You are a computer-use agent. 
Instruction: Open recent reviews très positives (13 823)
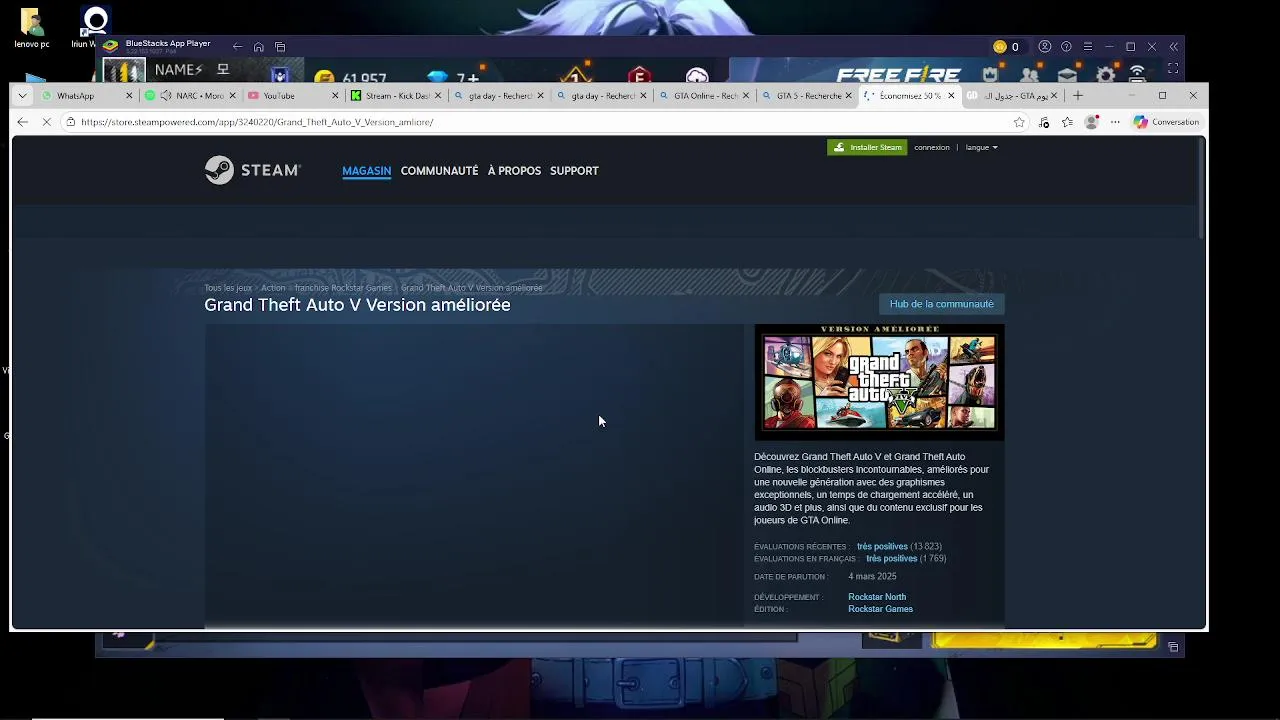coord(899,547)
